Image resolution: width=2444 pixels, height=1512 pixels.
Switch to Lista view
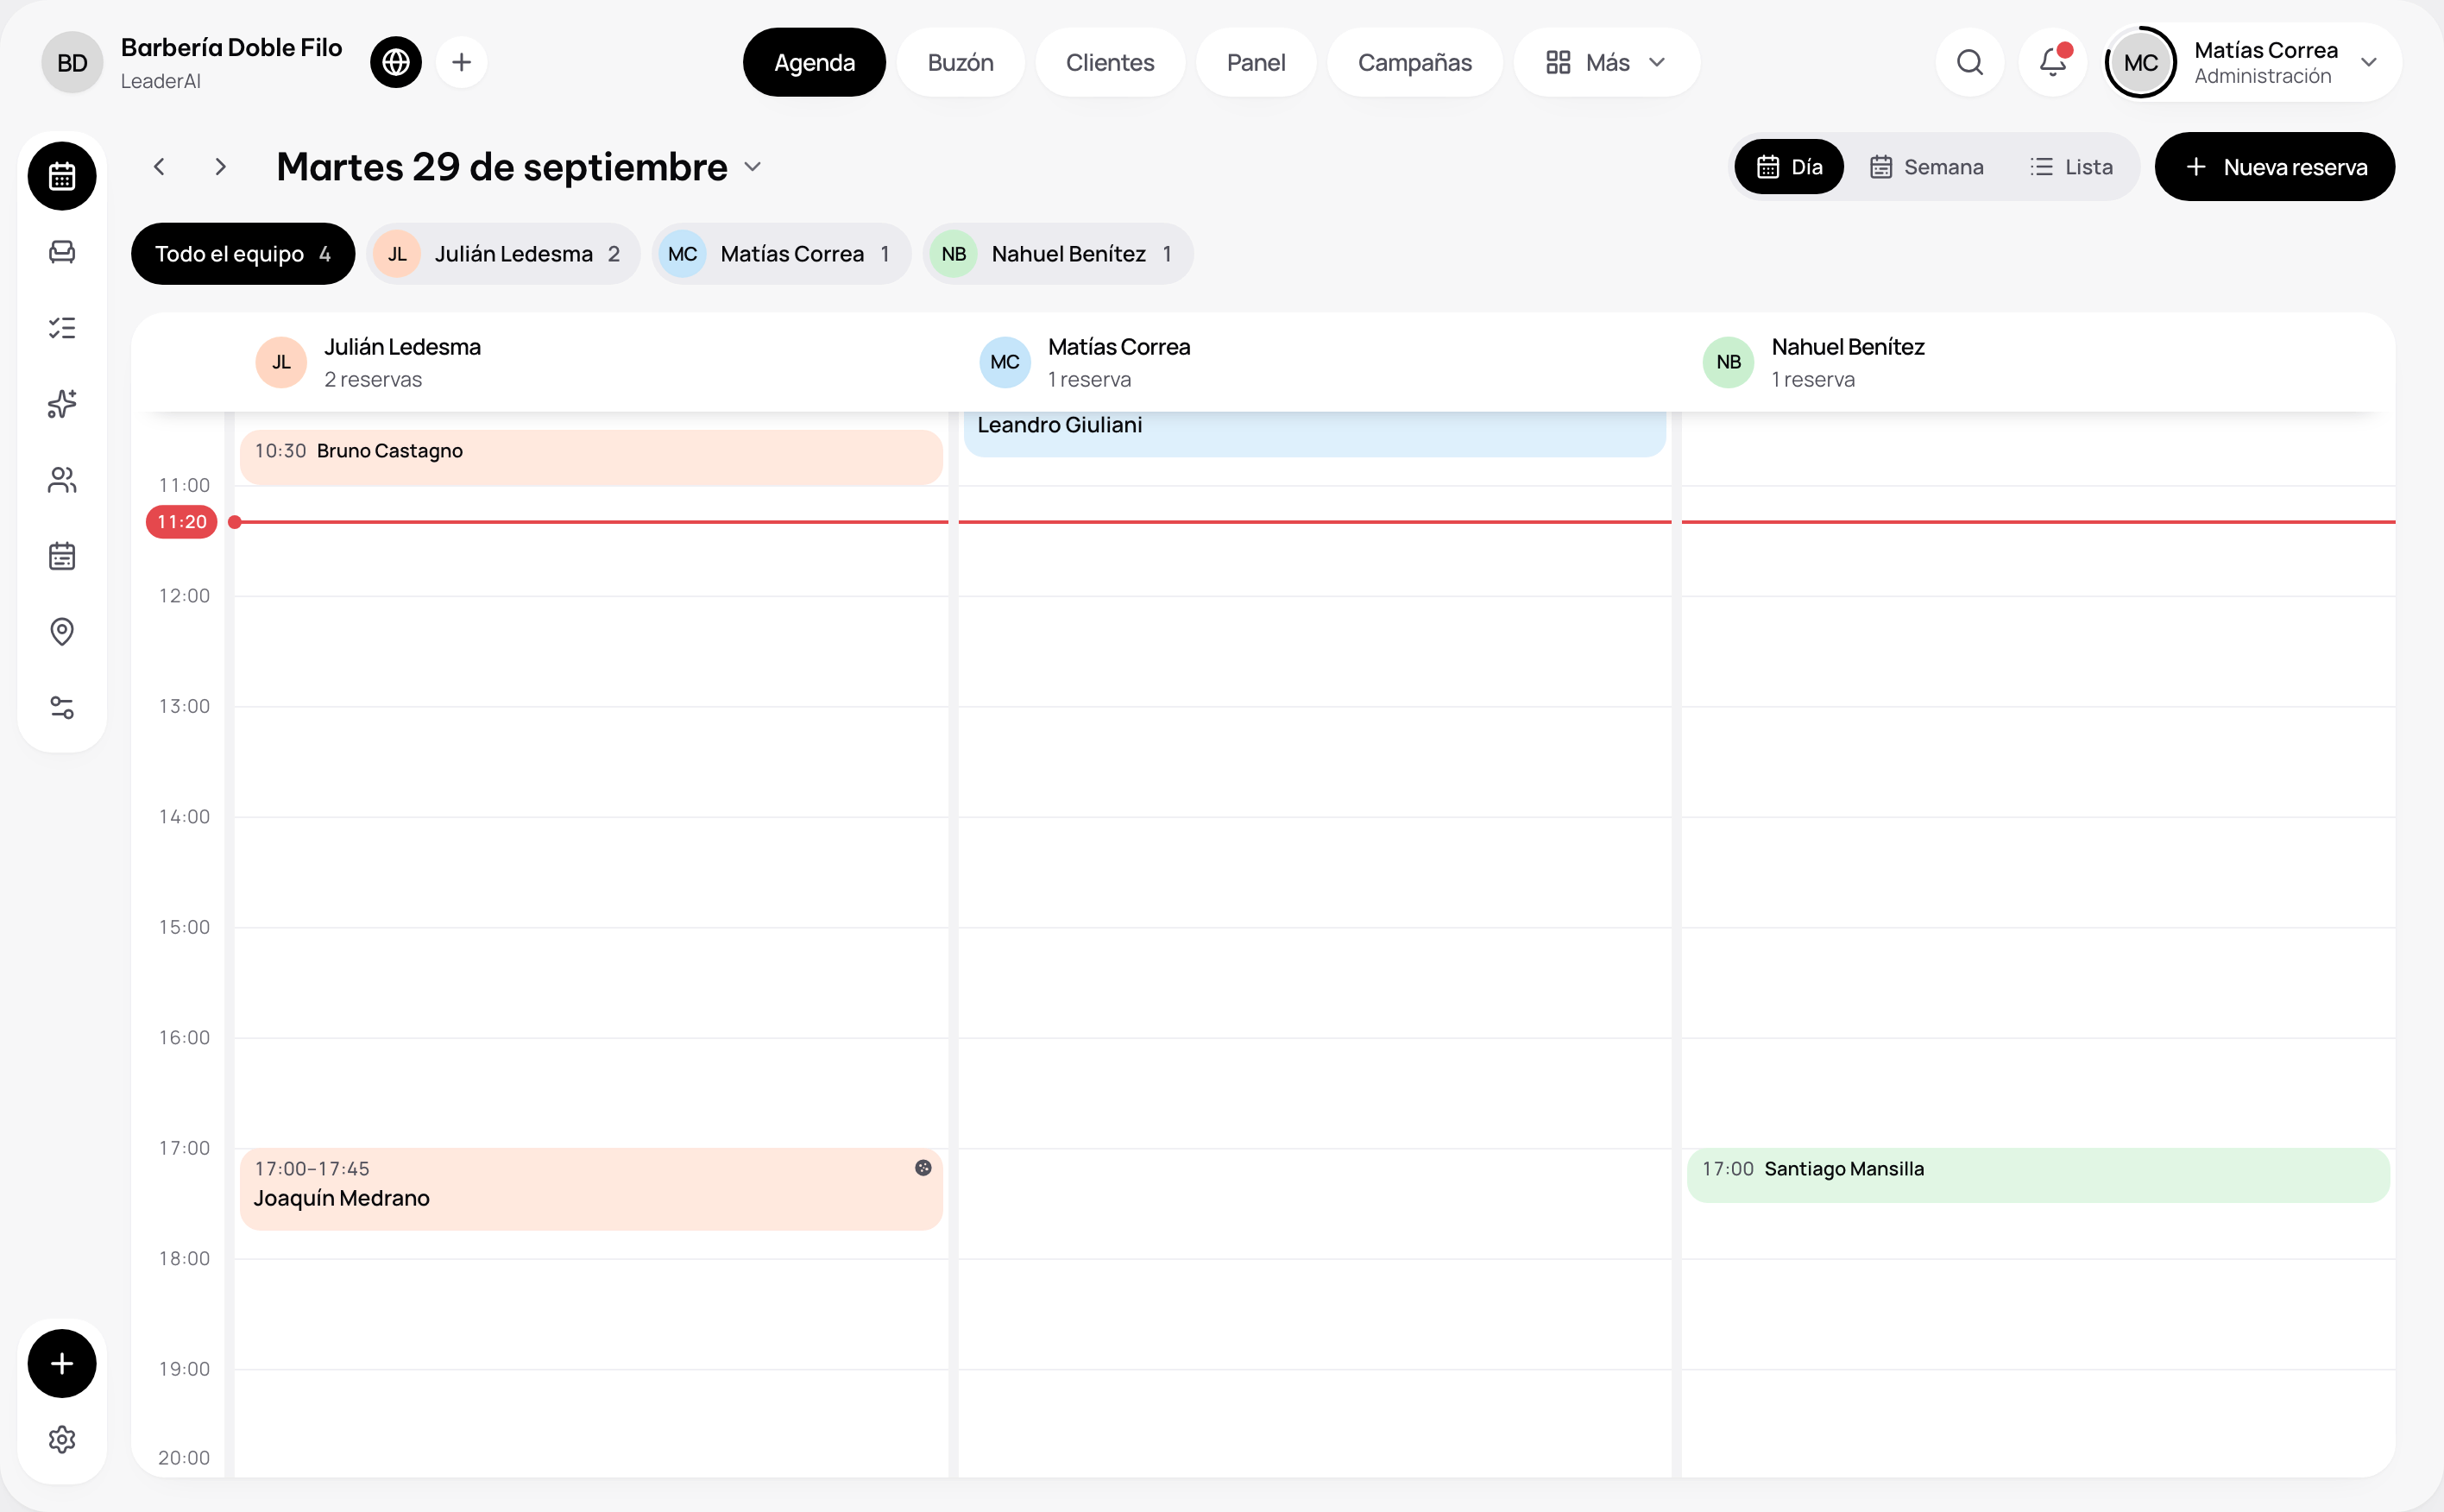click(2071, 166)
